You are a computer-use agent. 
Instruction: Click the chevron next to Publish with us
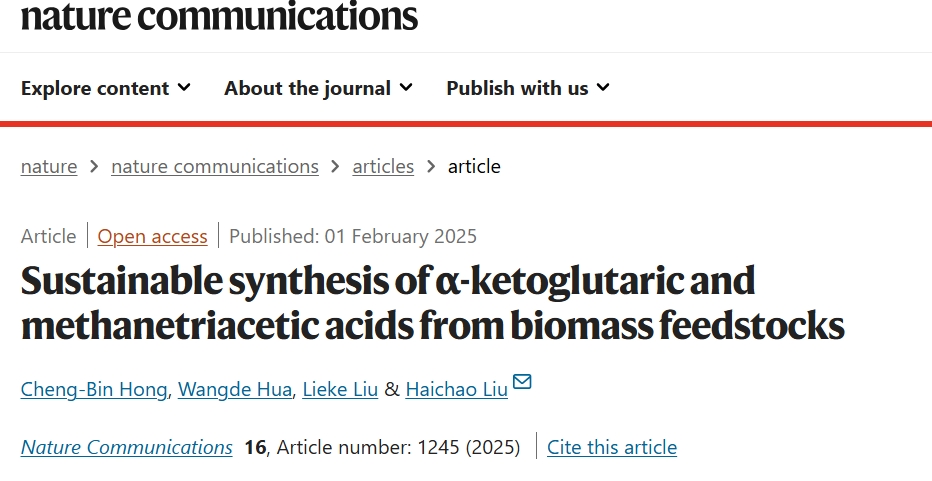(x=603, y=87)
